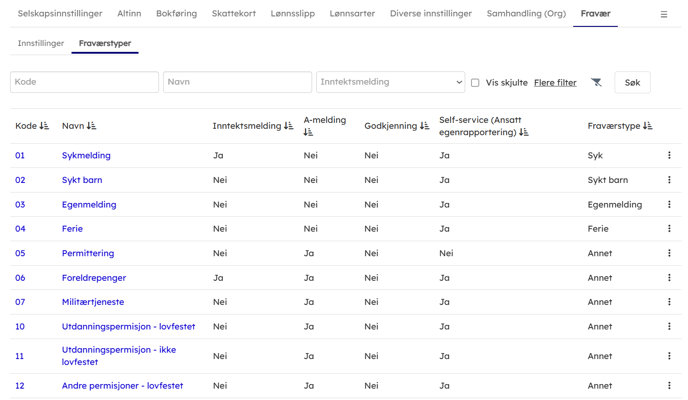Sort table by Kode column icon
This screenshot has width=688, height=400.
tap(44, 127)
